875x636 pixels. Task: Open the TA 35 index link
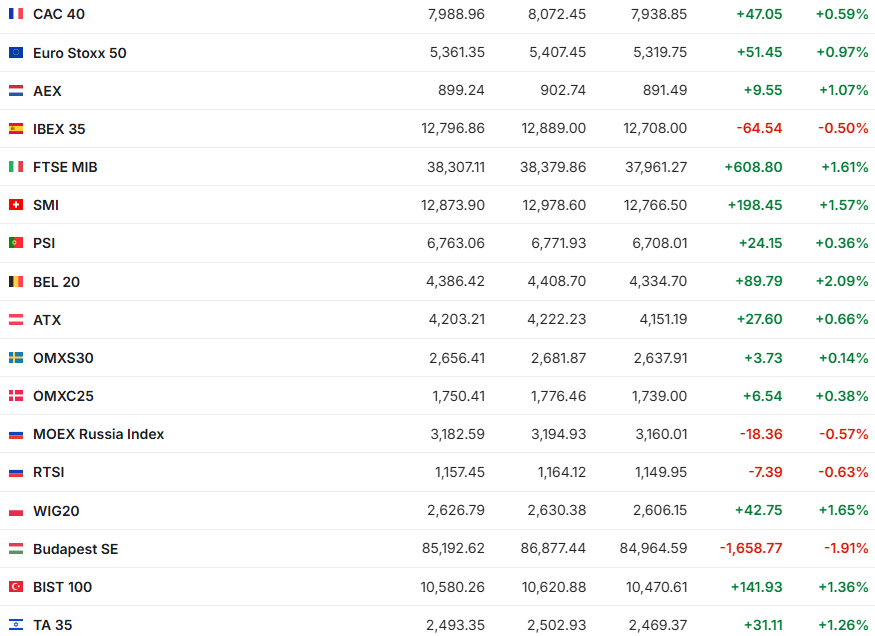(x=53, y=625)
